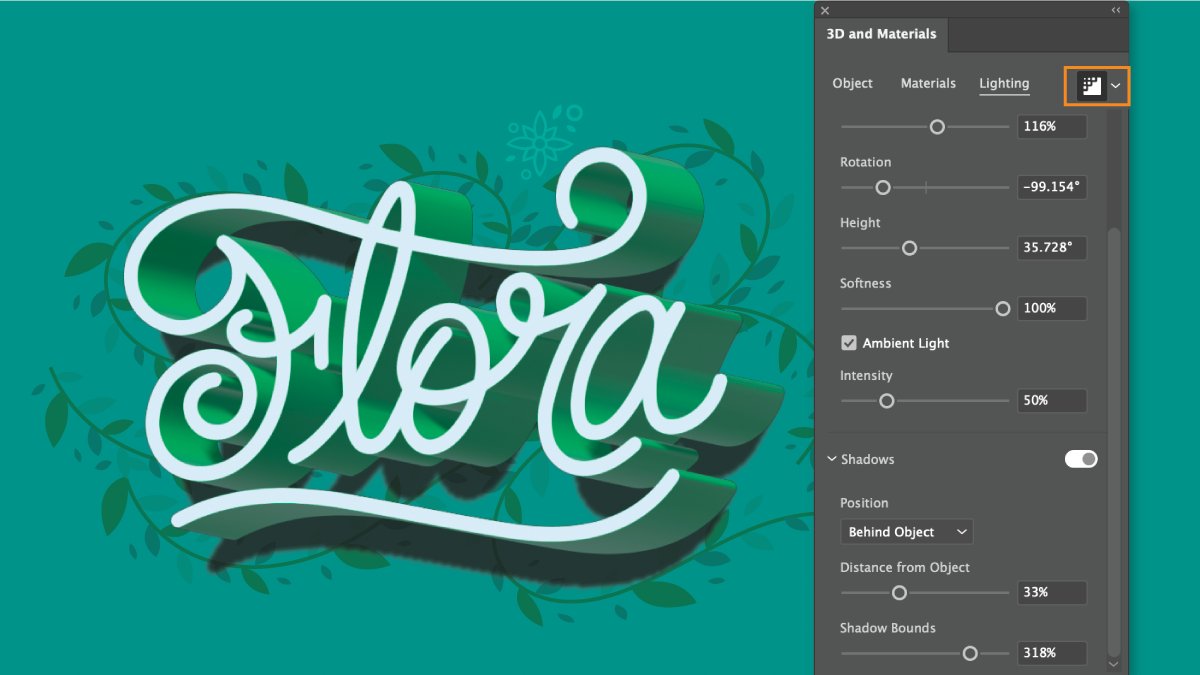This screenshot has height=675, width=1200.
Task: Click the Ambient Light Intensity 50% field
Action: click(1052, 400)
